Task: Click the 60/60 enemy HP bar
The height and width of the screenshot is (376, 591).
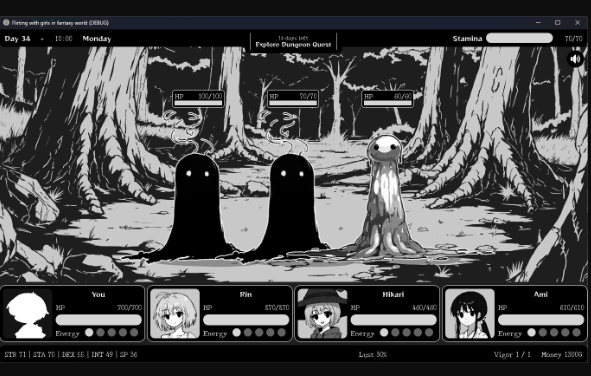Action: click(x=387, y=103)
